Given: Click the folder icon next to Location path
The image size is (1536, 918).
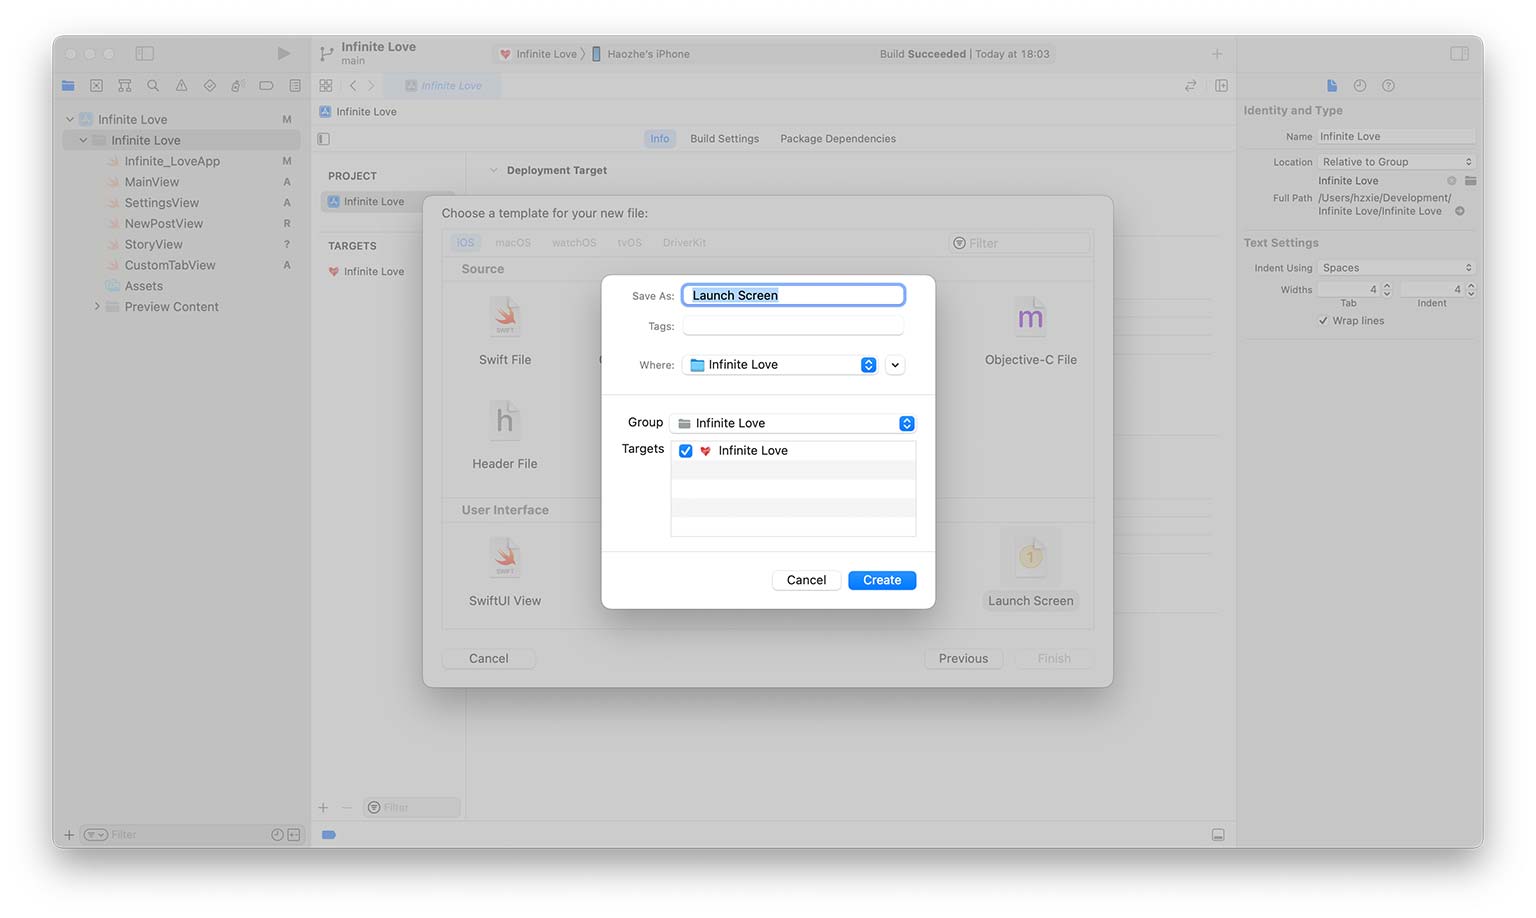Looking at the screenshot, I should click(x=1470, y=181).
